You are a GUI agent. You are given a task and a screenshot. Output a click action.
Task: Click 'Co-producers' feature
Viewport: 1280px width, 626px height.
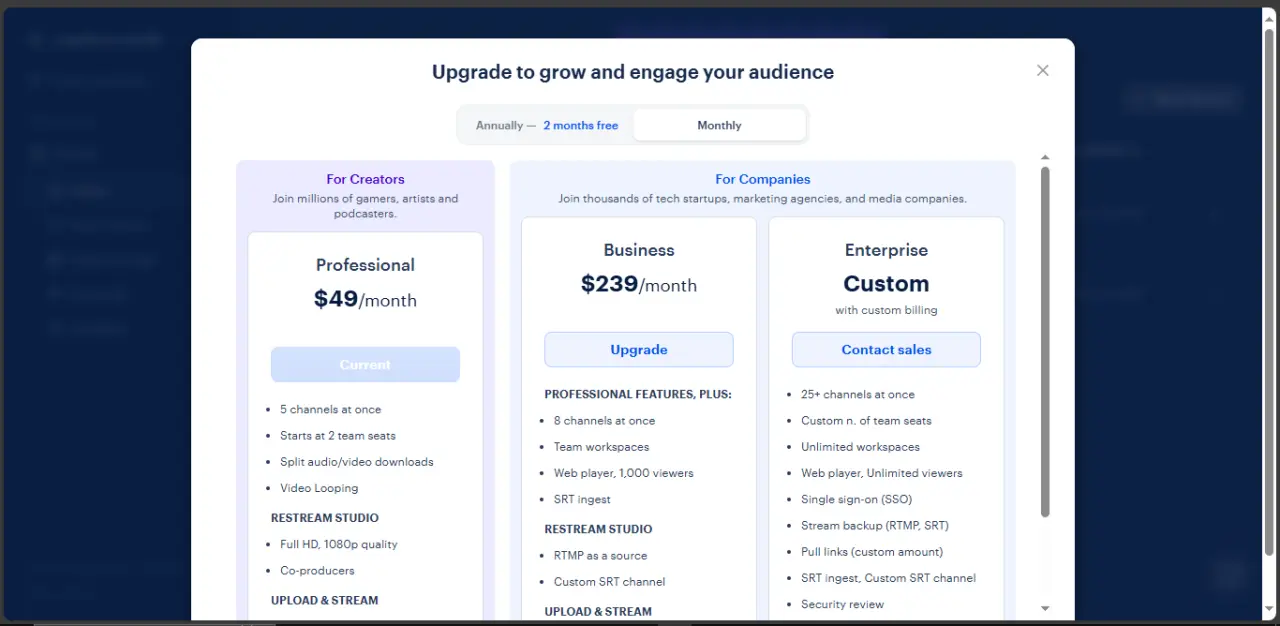[317, 570]
